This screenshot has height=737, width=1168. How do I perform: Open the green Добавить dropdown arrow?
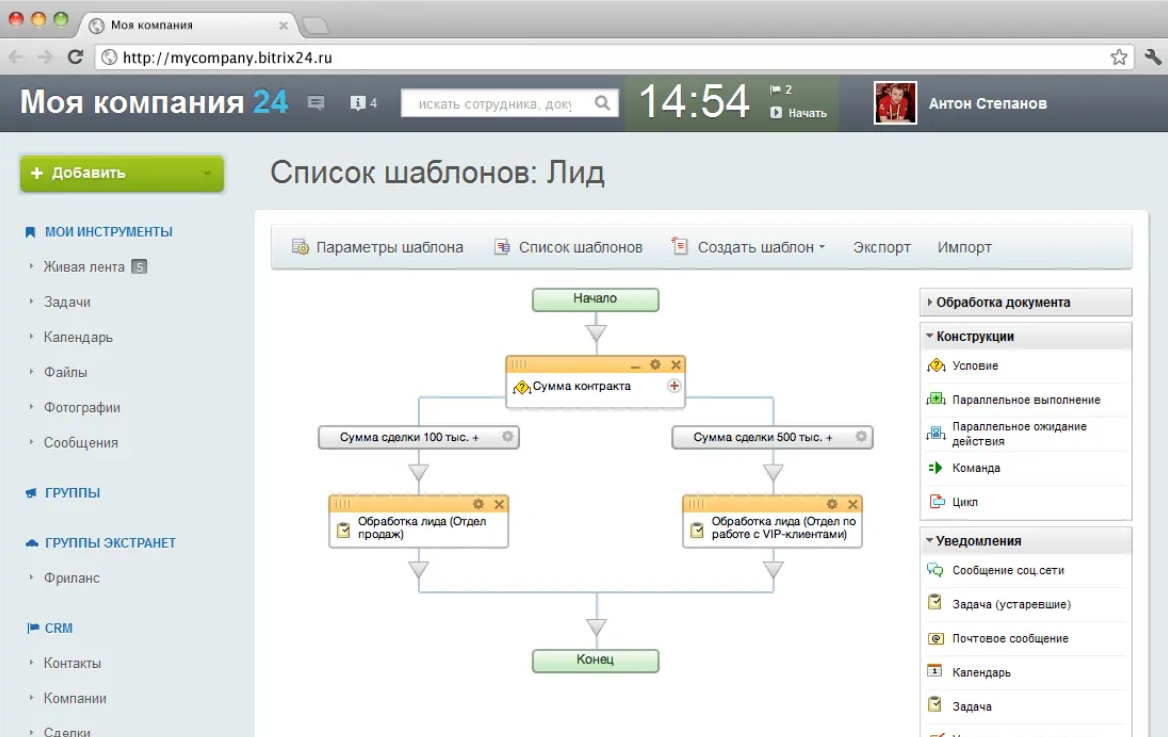tap(207, 173)
